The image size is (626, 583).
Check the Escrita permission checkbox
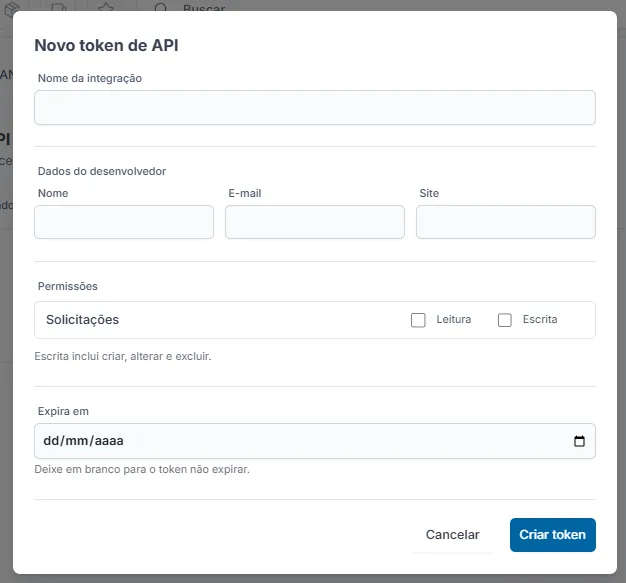[505, 320]
